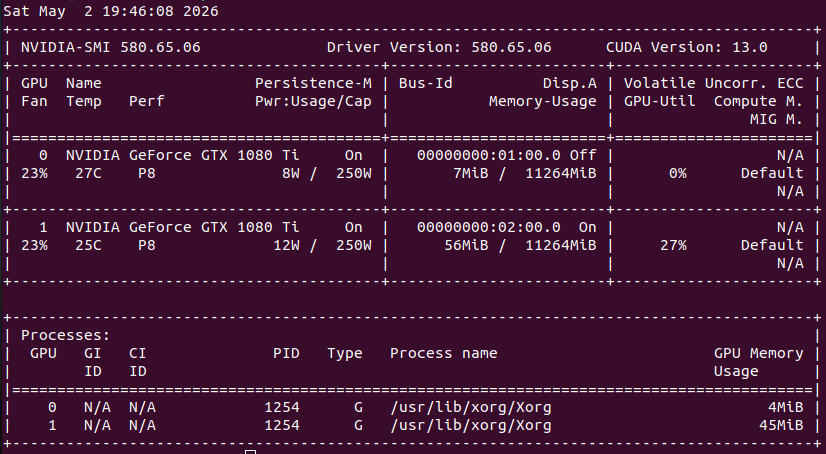Select the Bus-Id column header
This screenshot has width=826, height=454.
[x=426, y=83]
